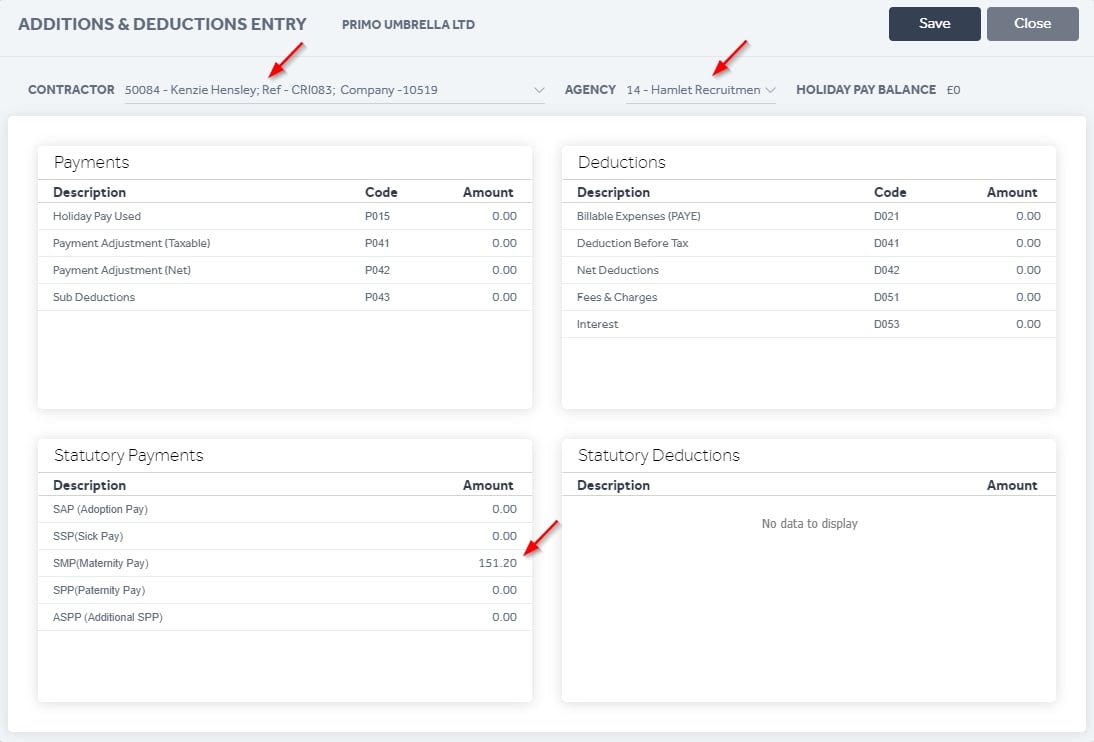Click the Deductions table Amount column header
The width and height of the screenshot is (1094, 742).
tap(1012, 192)
